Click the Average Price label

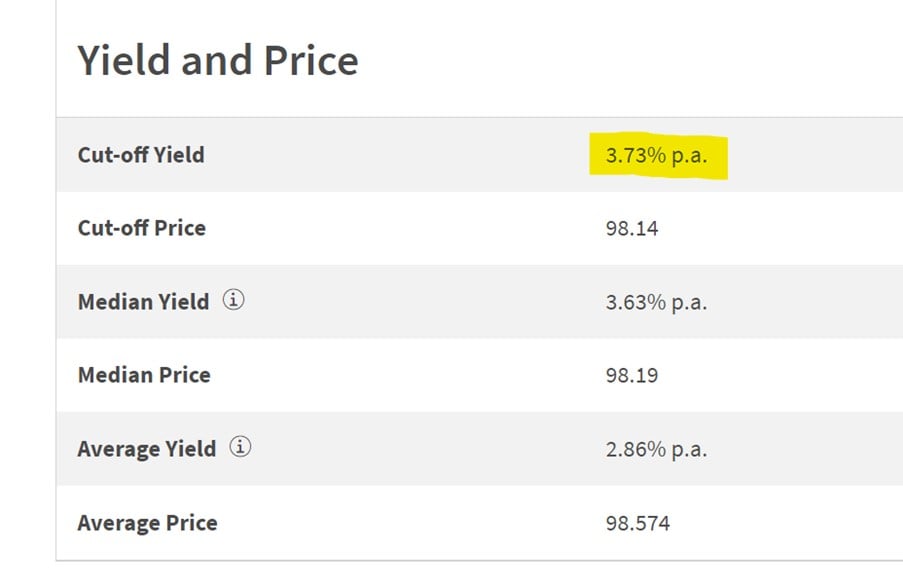point(147,523)
